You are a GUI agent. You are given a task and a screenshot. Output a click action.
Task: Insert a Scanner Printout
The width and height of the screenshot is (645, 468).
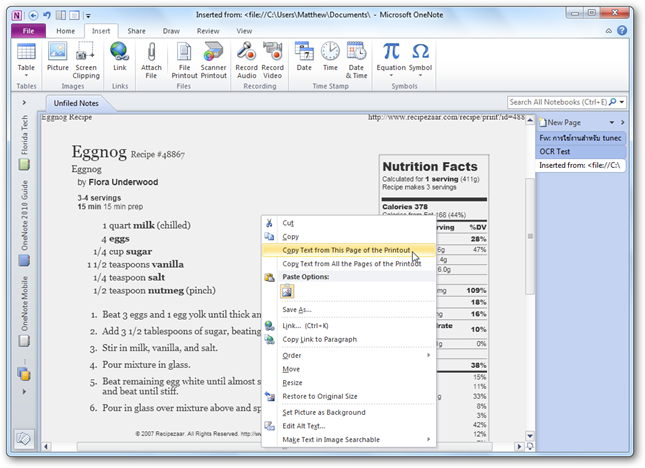(213, 60)
